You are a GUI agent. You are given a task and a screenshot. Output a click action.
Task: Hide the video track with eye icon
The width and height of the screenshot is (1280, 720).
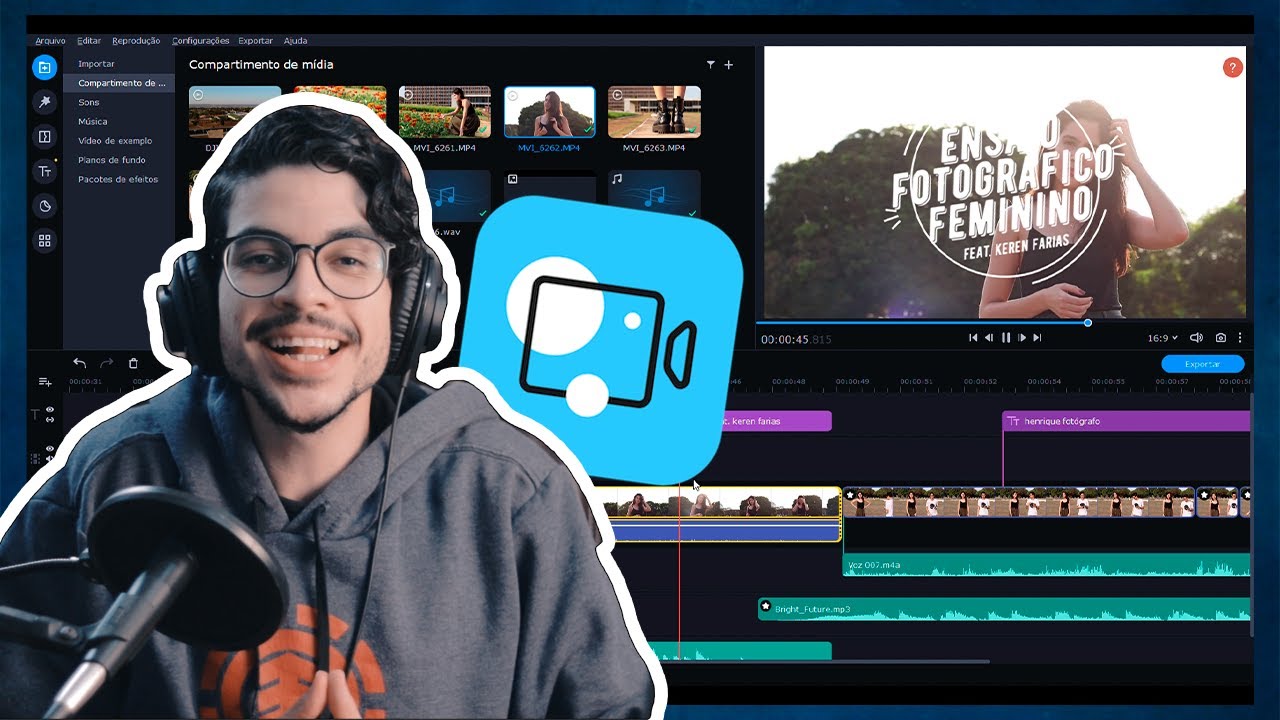tap(50, 449)
